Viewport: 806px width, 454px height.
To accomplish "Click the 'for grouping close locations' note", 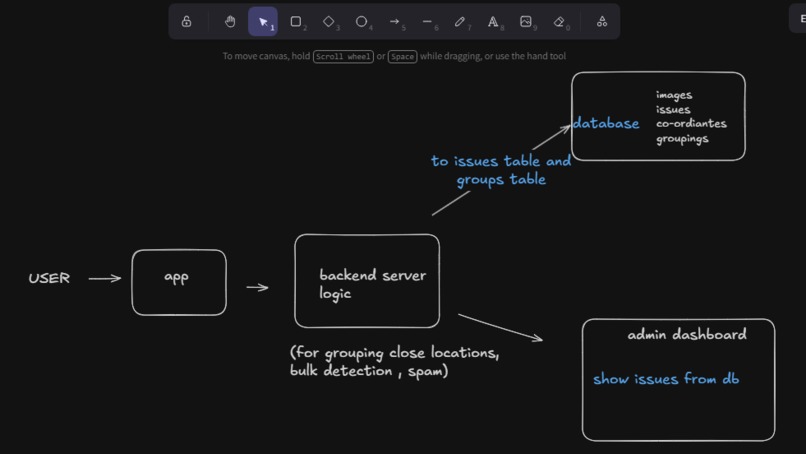I will pyautogui.click(x=394, y=361).
